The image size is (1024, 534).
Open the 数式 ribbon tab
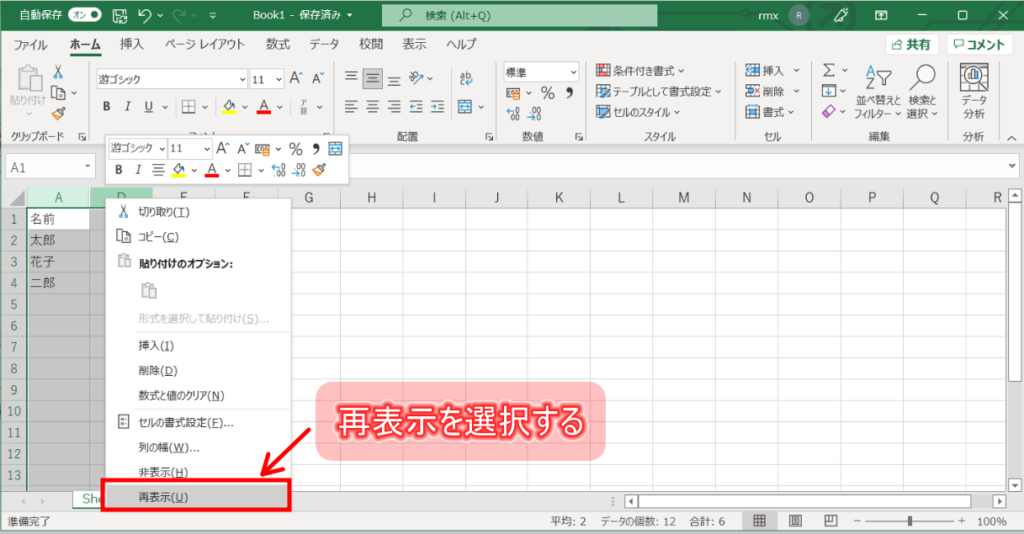(278, 44)
